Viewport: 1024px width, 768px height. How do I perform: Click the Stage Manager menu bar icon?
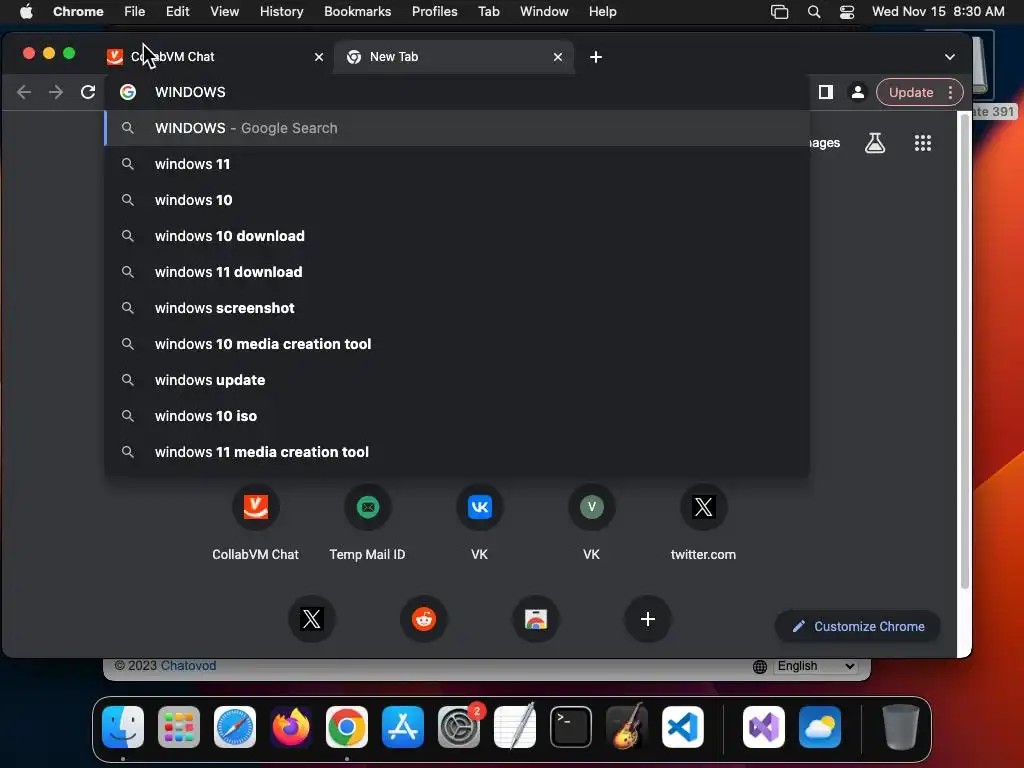point(779,12)
